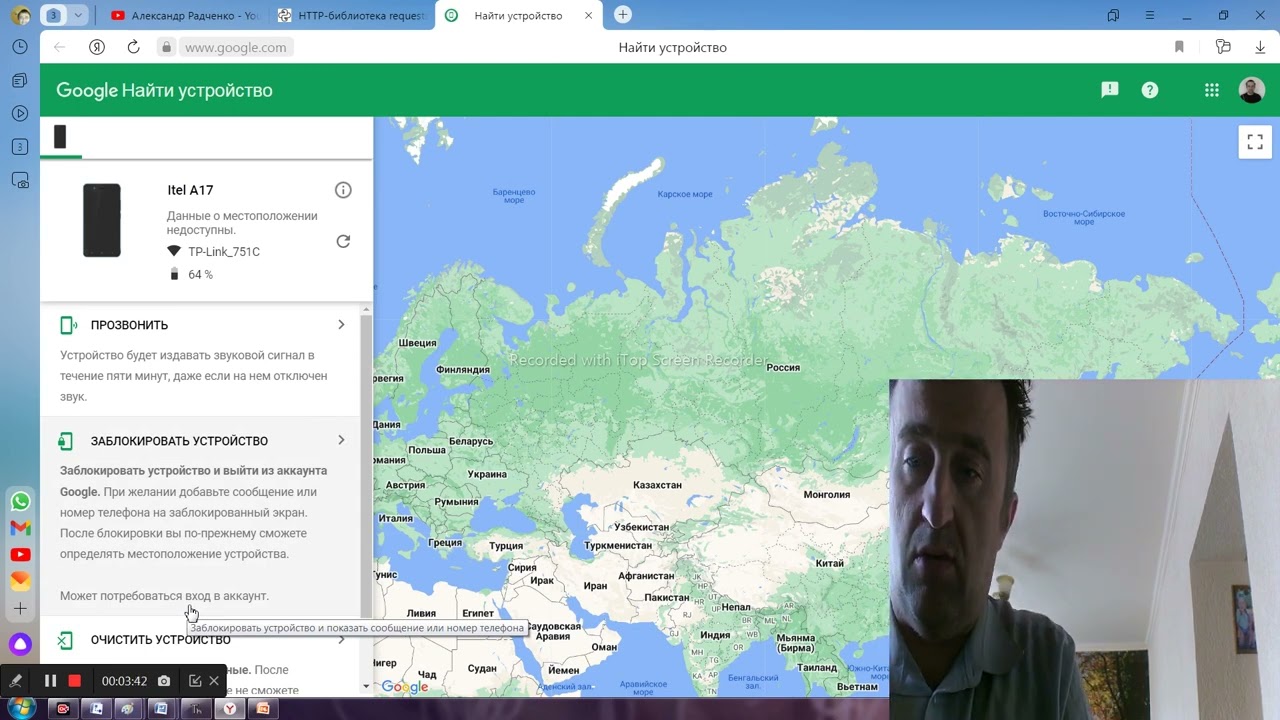
Task: Open ЗАБЛОКИРОВАТЬ УСТРОЙСТВО option
Action: coord(200,441)
